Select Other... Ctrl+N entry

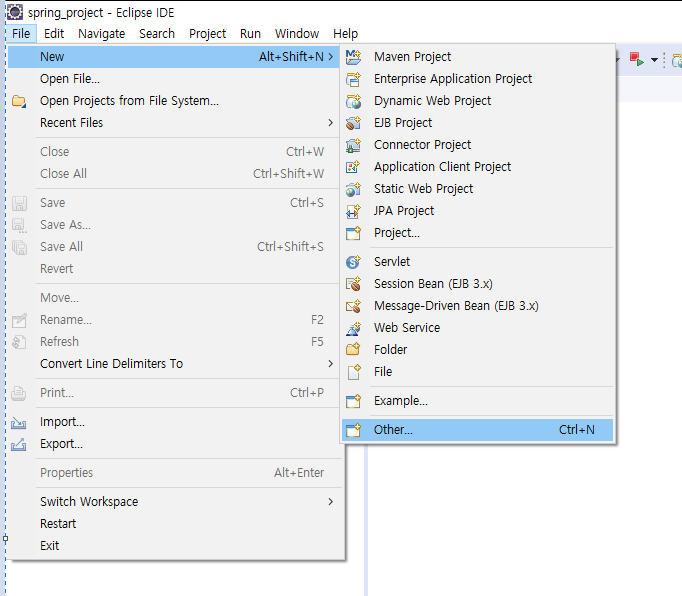(478, 430)
